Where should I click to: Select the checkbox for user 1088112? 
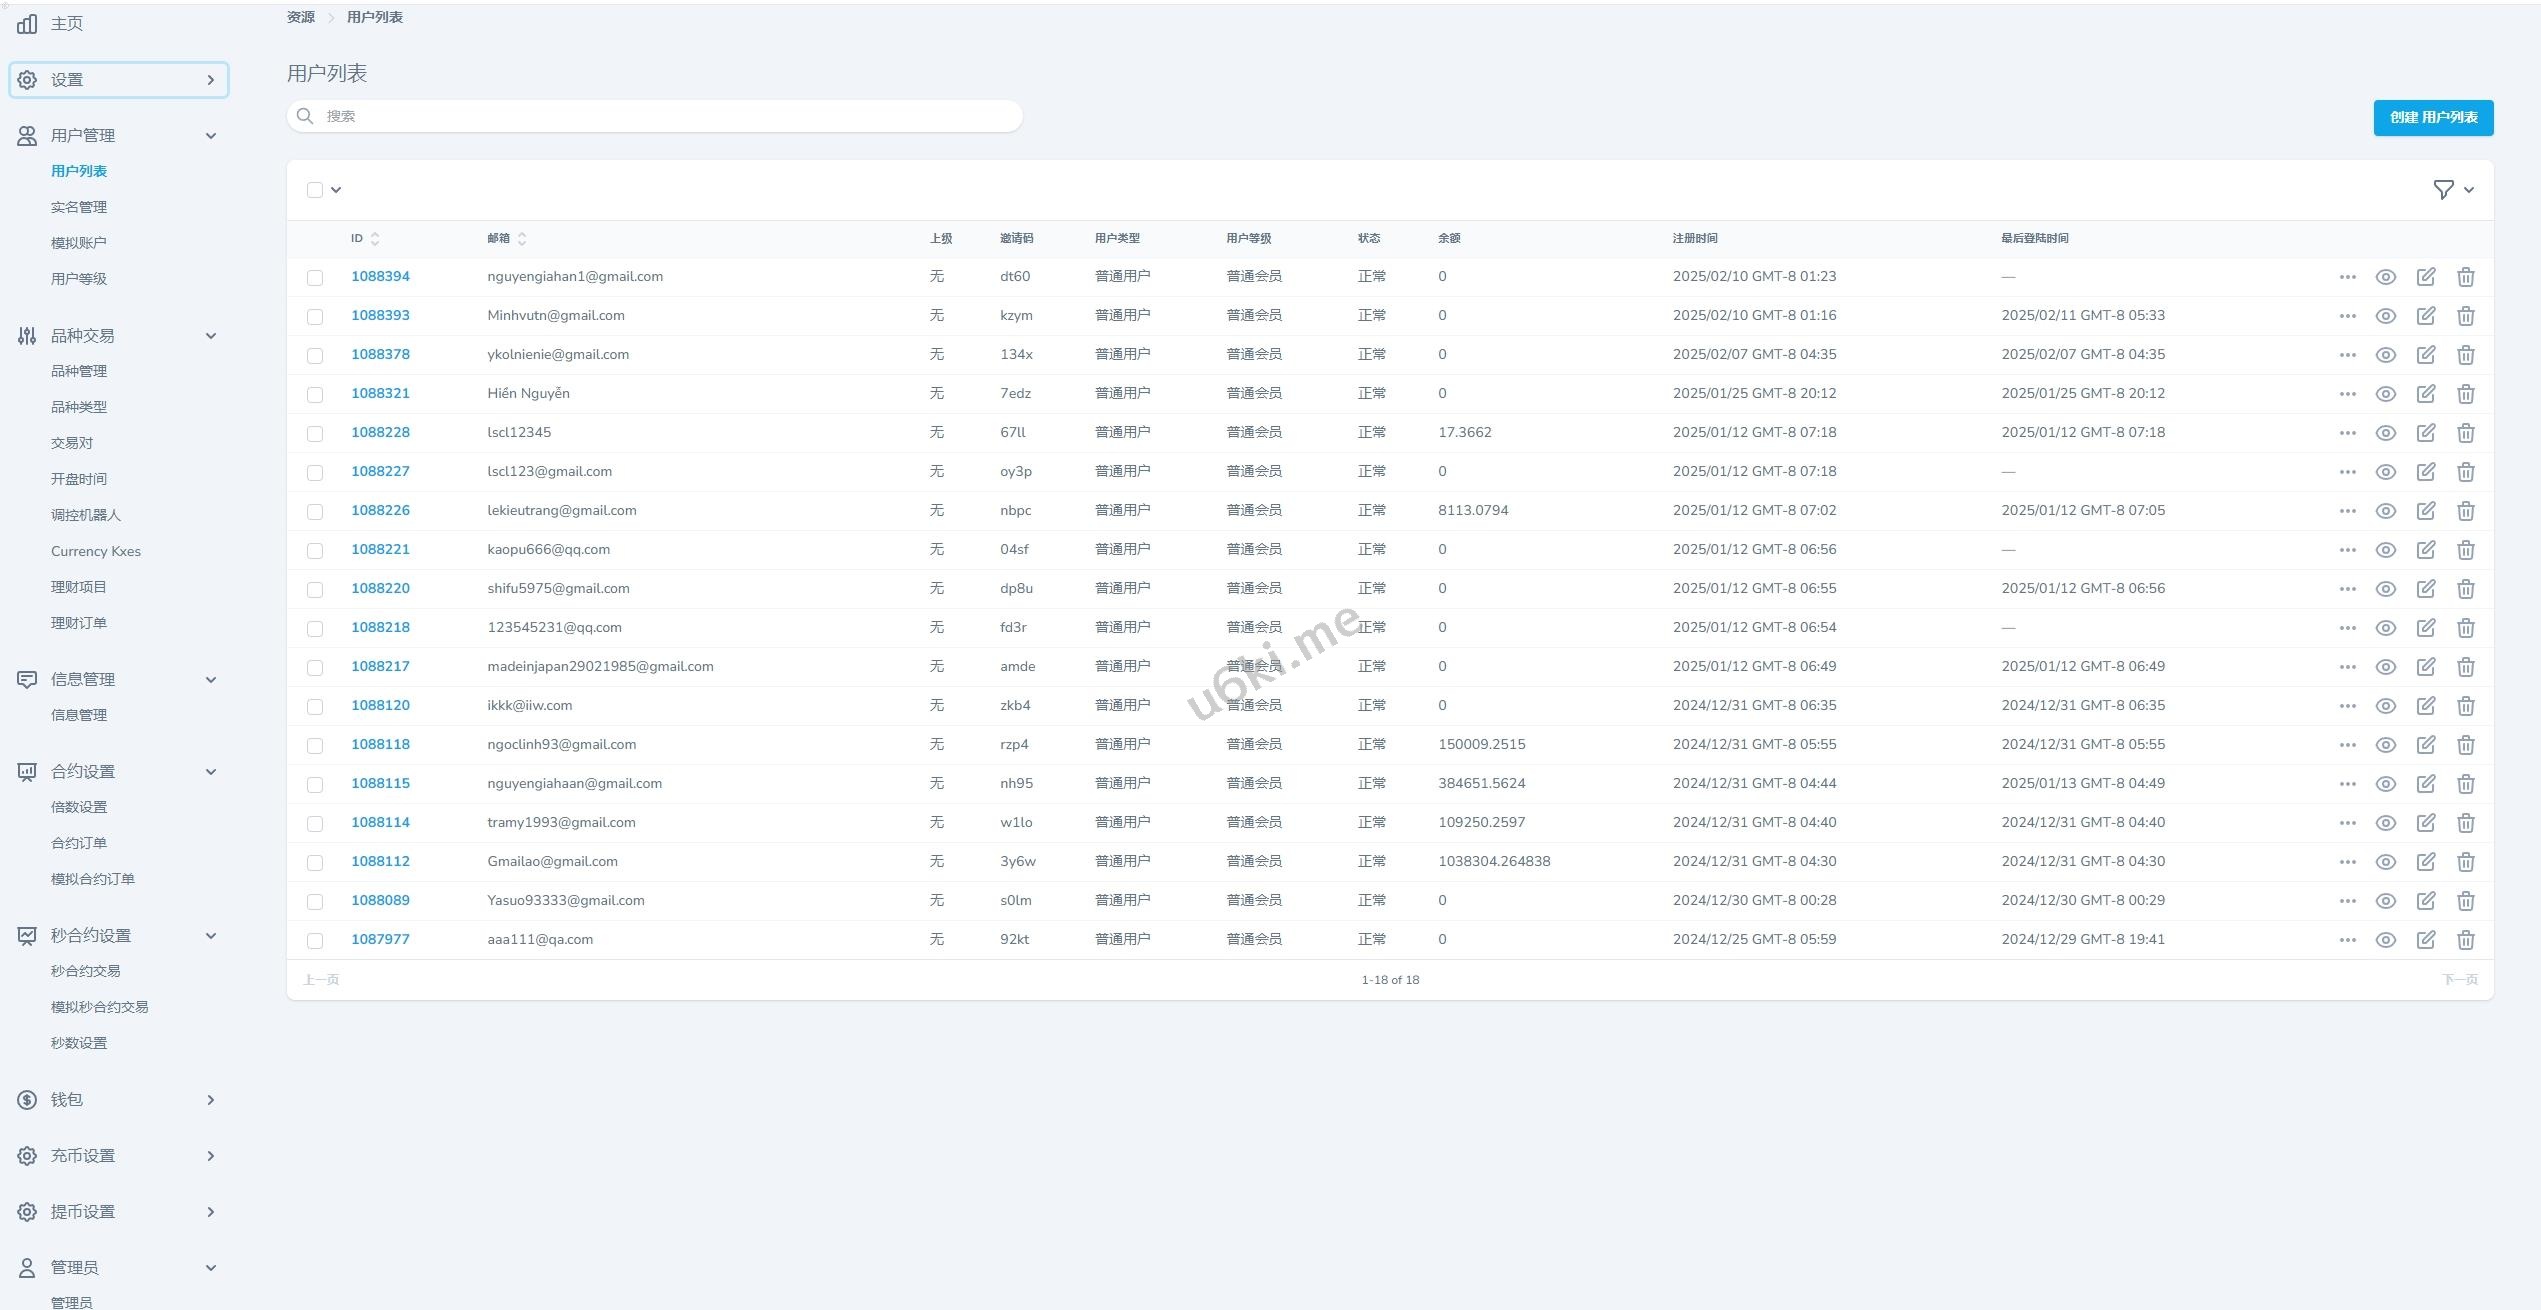point(315,862)
